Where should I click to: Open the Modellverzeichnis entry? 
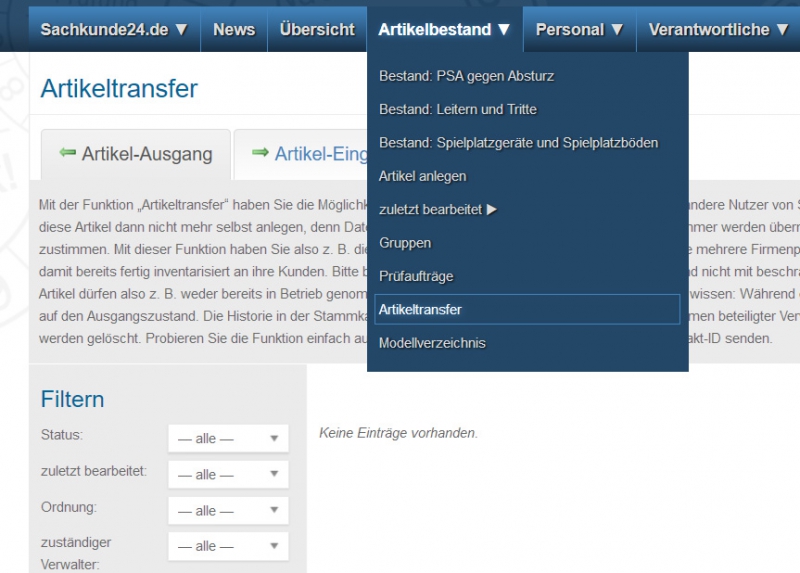tap(432, 343)
